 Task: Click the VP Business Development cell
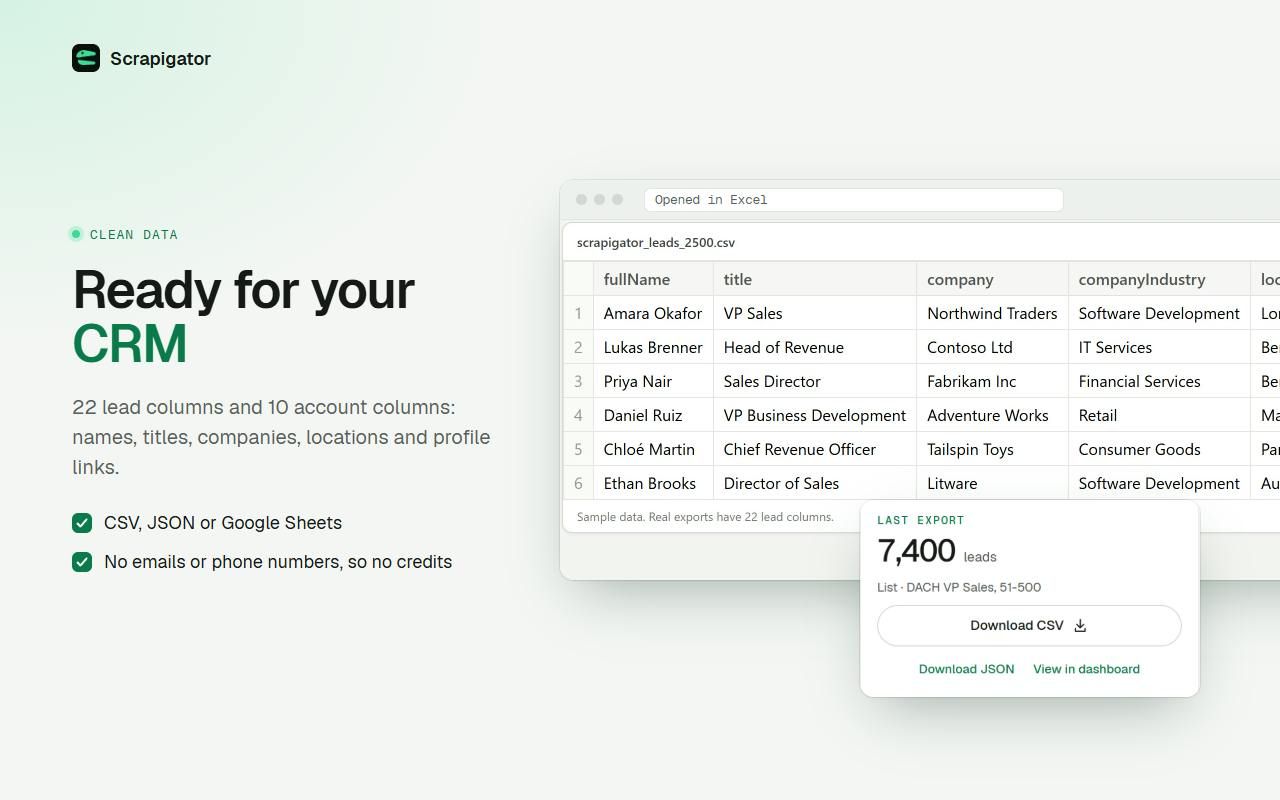click(x=815, y=415)
